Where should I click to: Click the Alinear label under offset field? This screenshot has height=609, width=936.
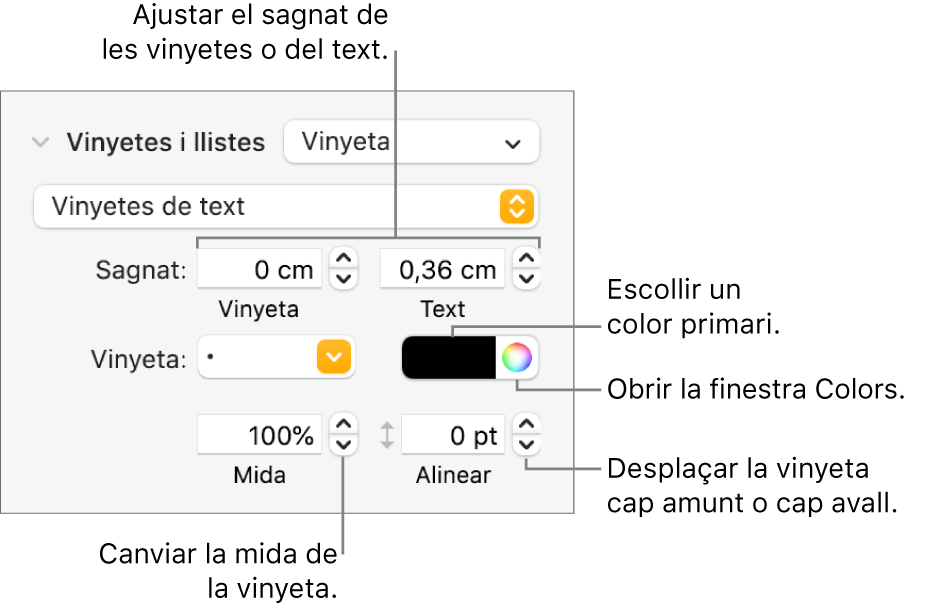click(x=453, y=475)
